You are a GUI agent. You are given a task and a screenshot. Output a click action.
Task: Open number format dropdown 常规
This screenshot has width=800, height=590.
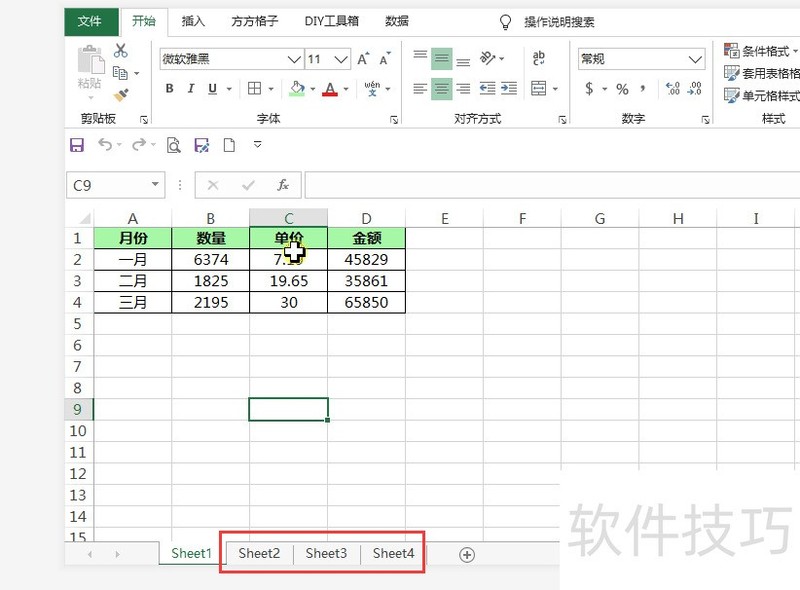(x=695, y=59)
